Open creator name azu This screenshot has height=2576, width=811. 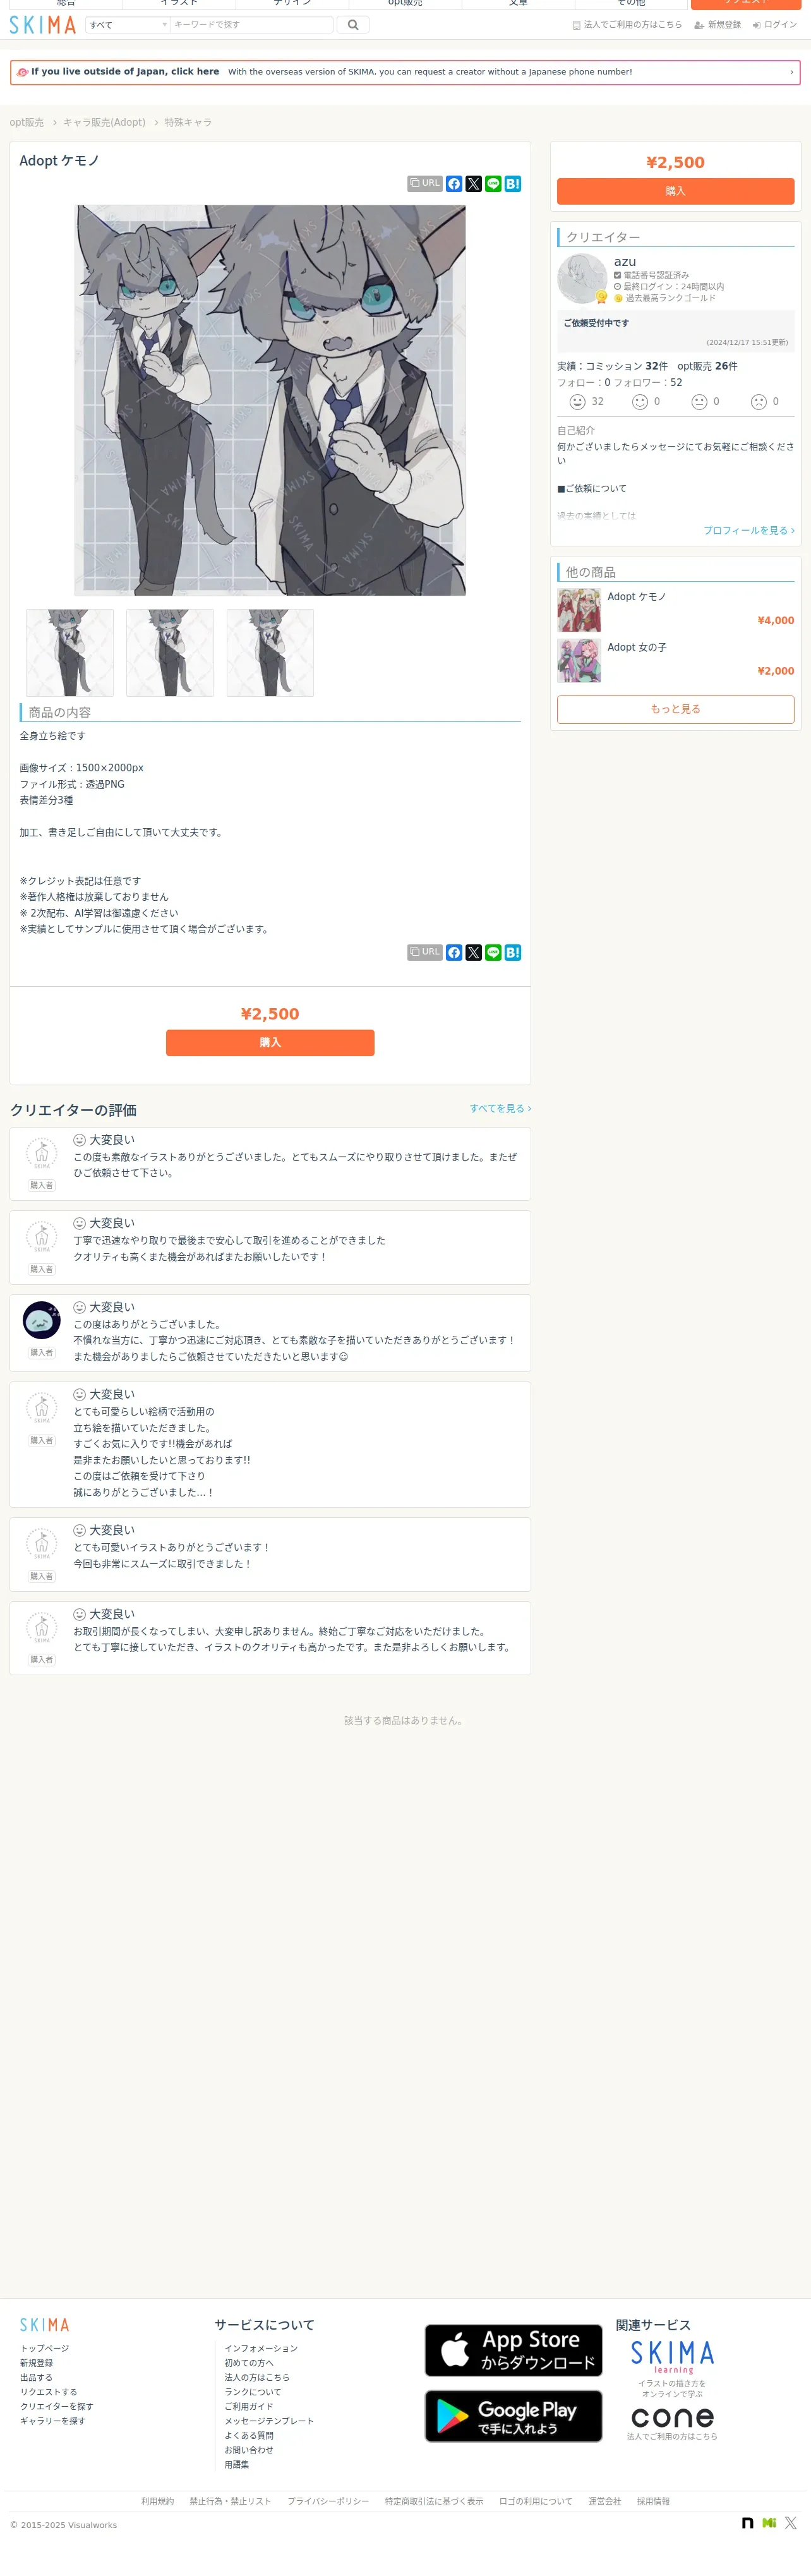(625, 262)
